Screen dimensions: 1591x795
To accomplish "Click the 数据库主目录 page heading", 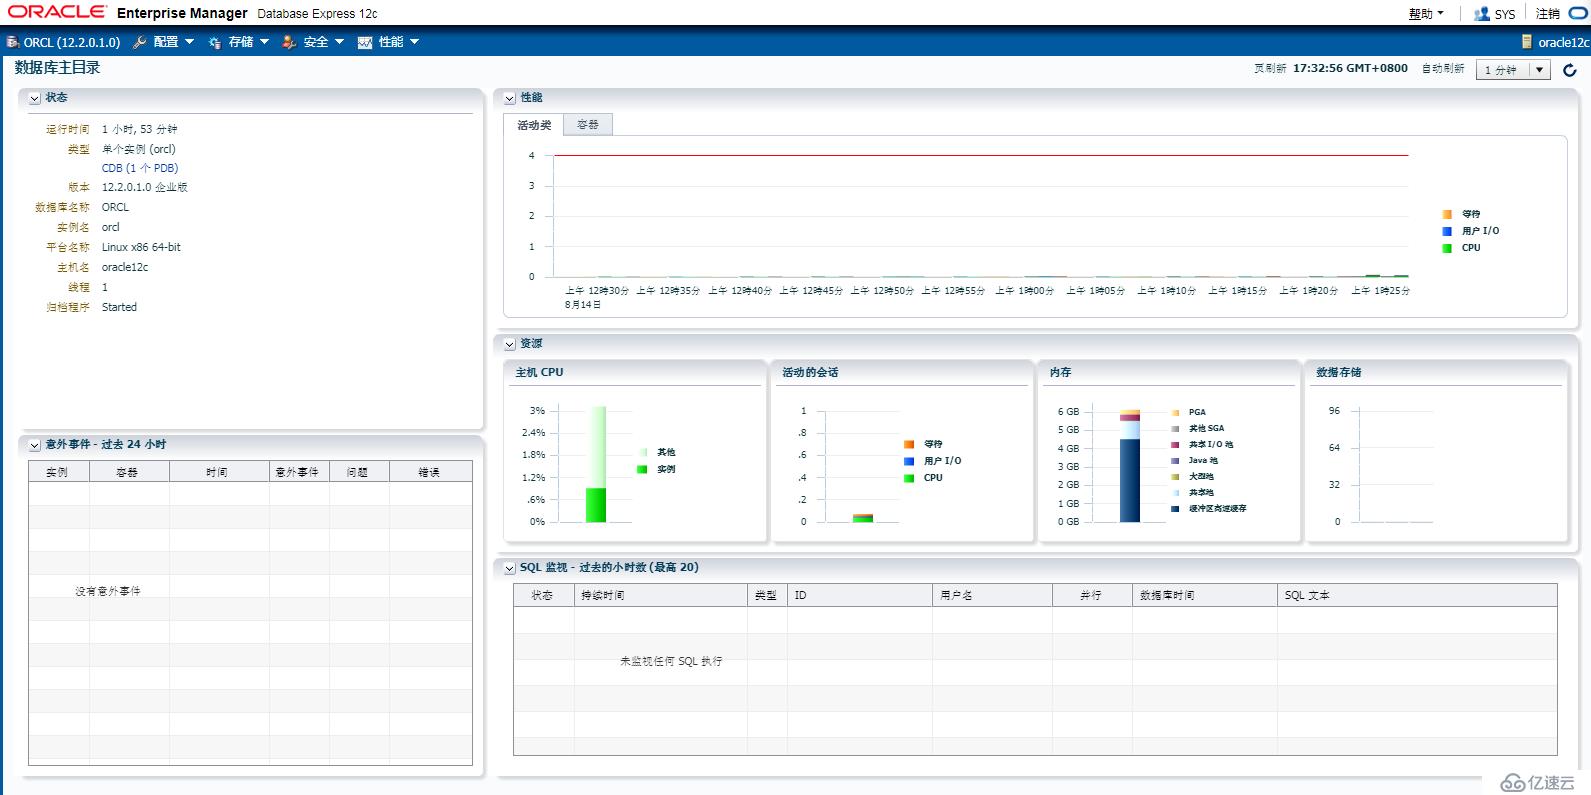I will 58,67.
